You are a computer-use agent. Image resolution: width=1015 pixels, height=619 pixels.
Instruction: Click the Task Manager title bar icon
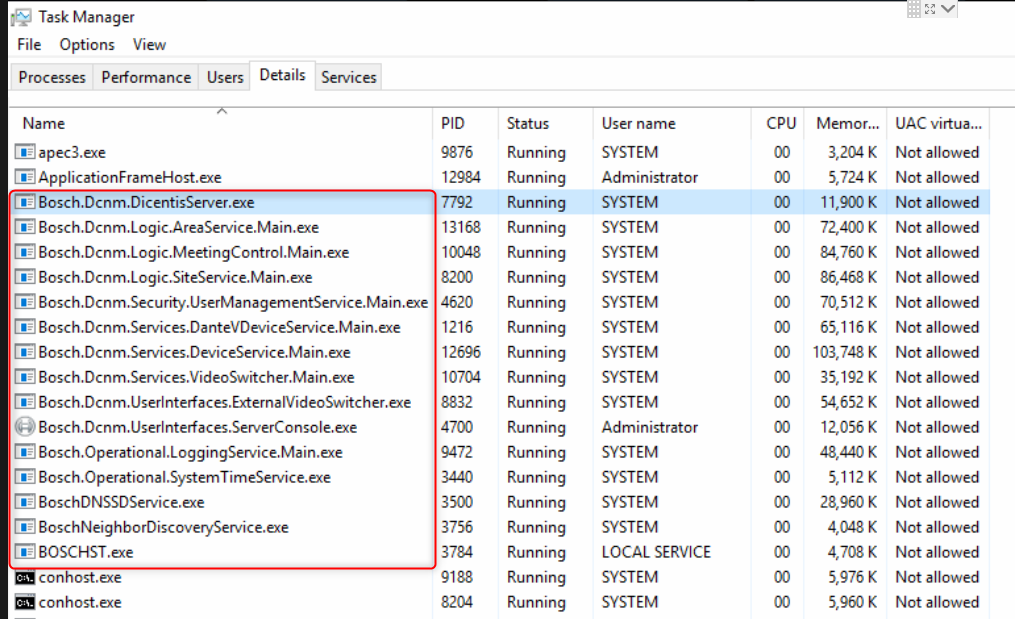tap(21, 17)
